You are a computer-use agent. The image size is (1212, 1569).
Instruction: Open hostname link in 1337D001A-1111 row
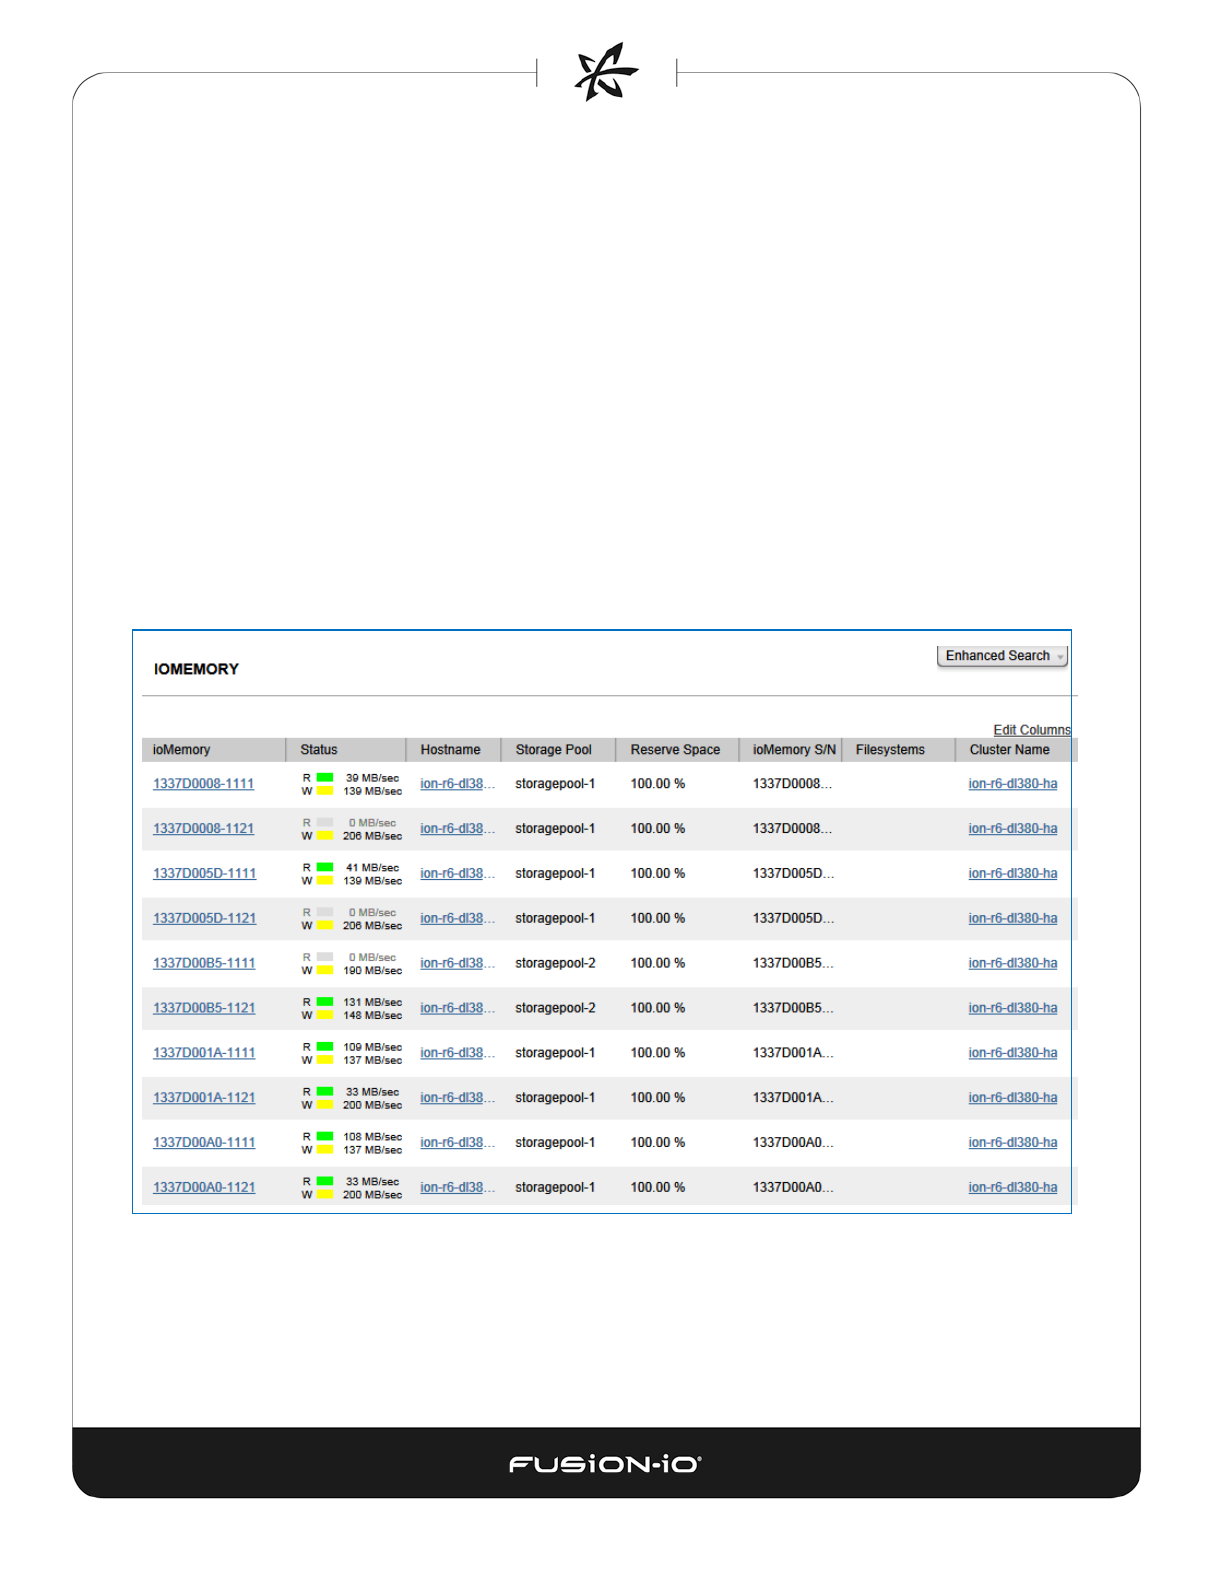457,1053
